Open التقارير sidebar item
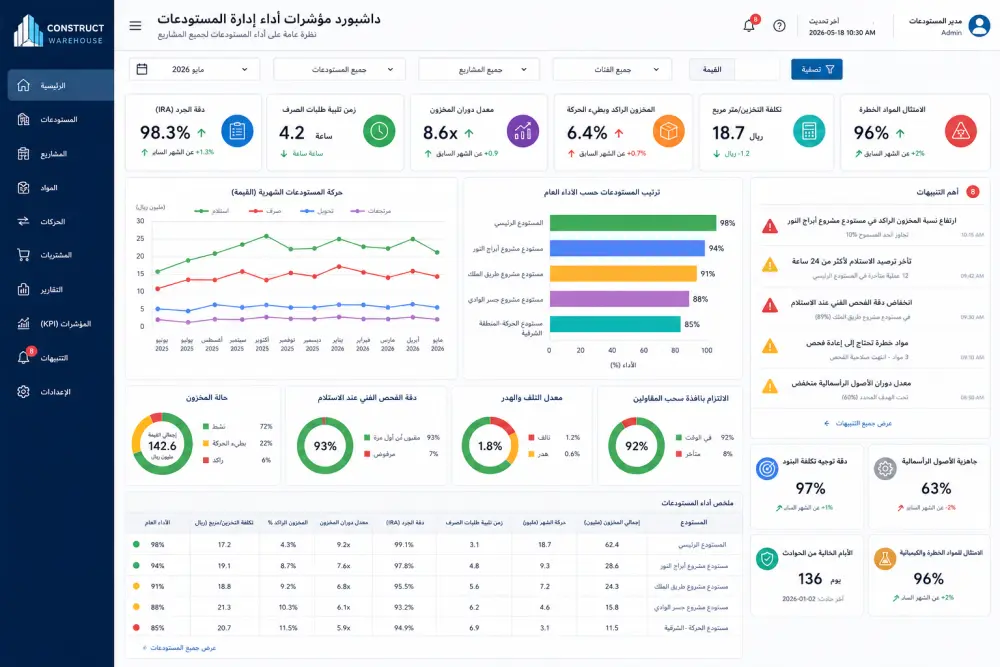The image size is (1000, 667). tap(61, 290)
